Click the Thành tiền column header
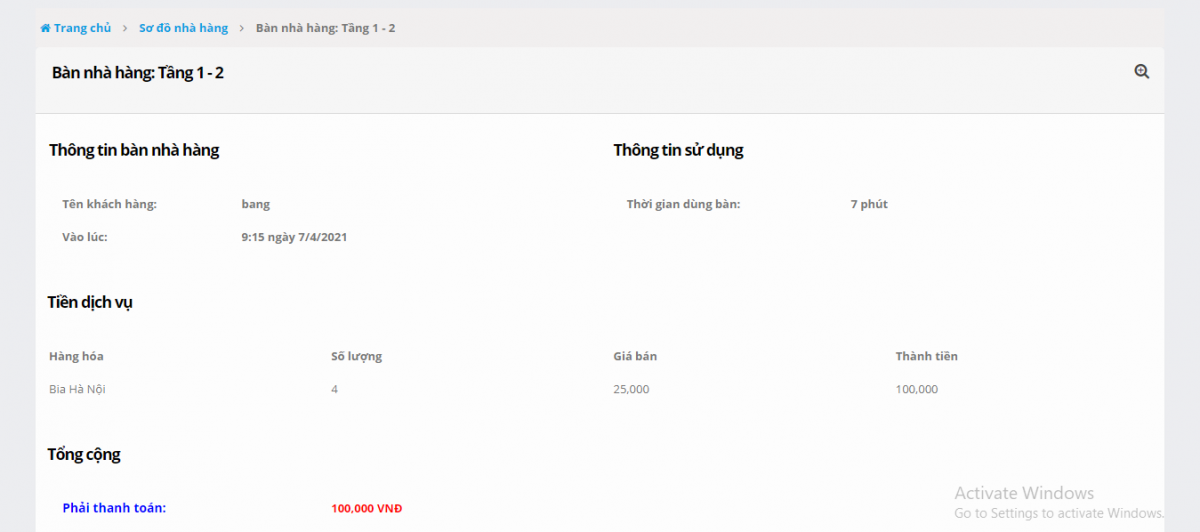The image size is (1200, 532). pyautogui.click(x=926, y=356)
